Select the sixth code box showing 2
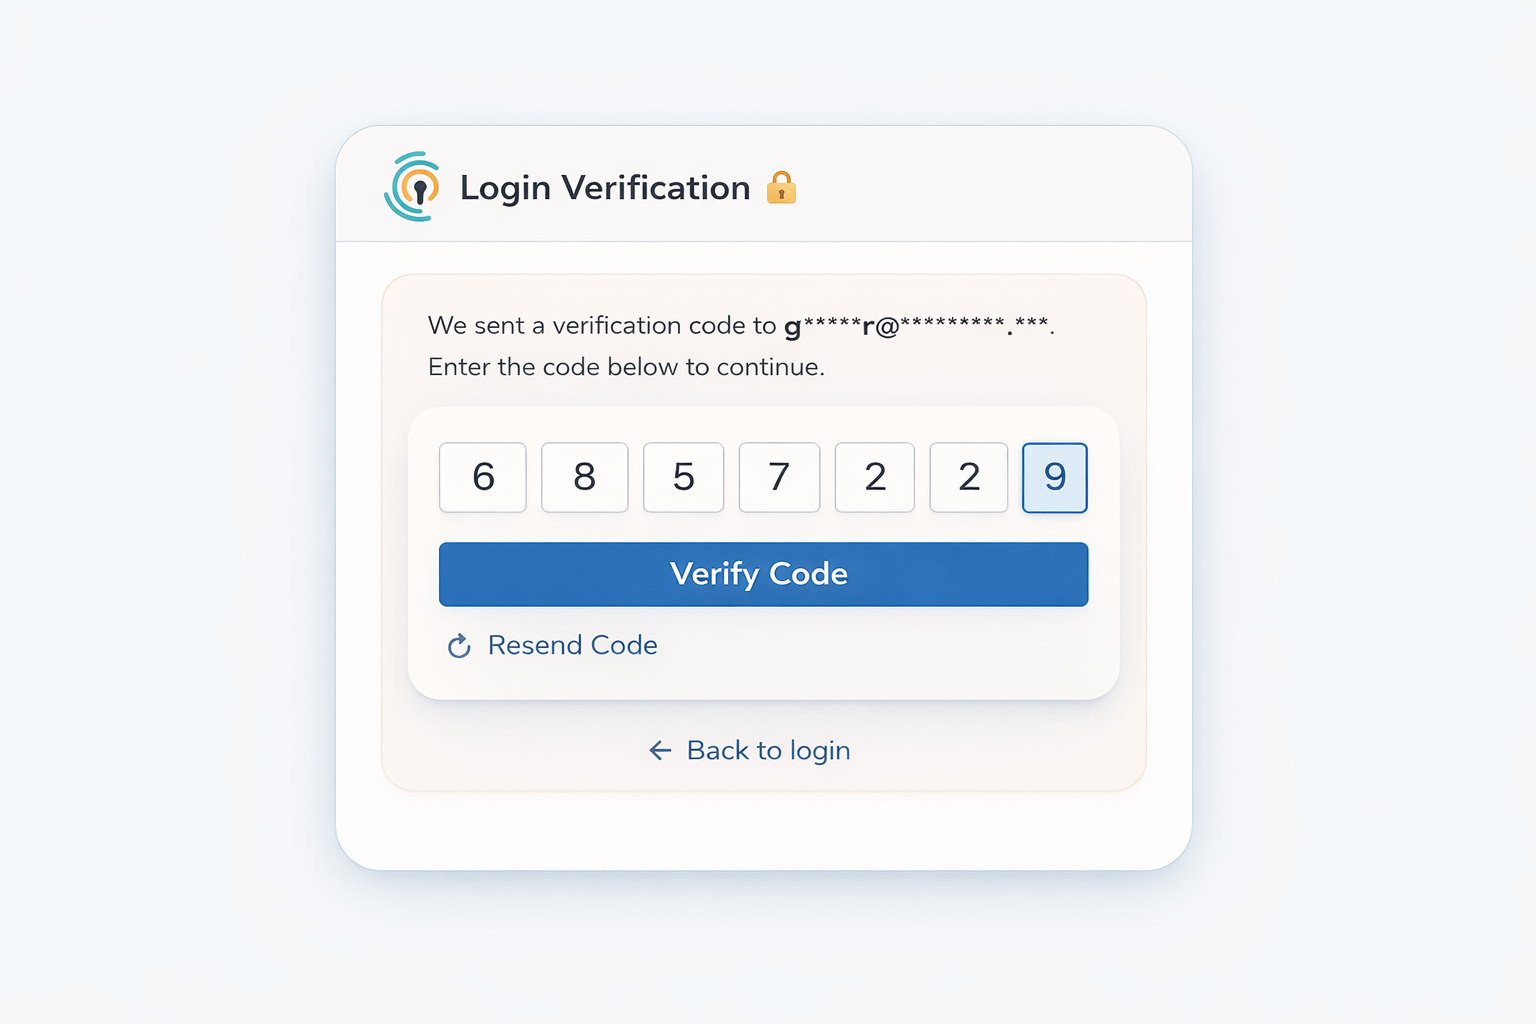Screen dimensions: 1536x1024 969,477
